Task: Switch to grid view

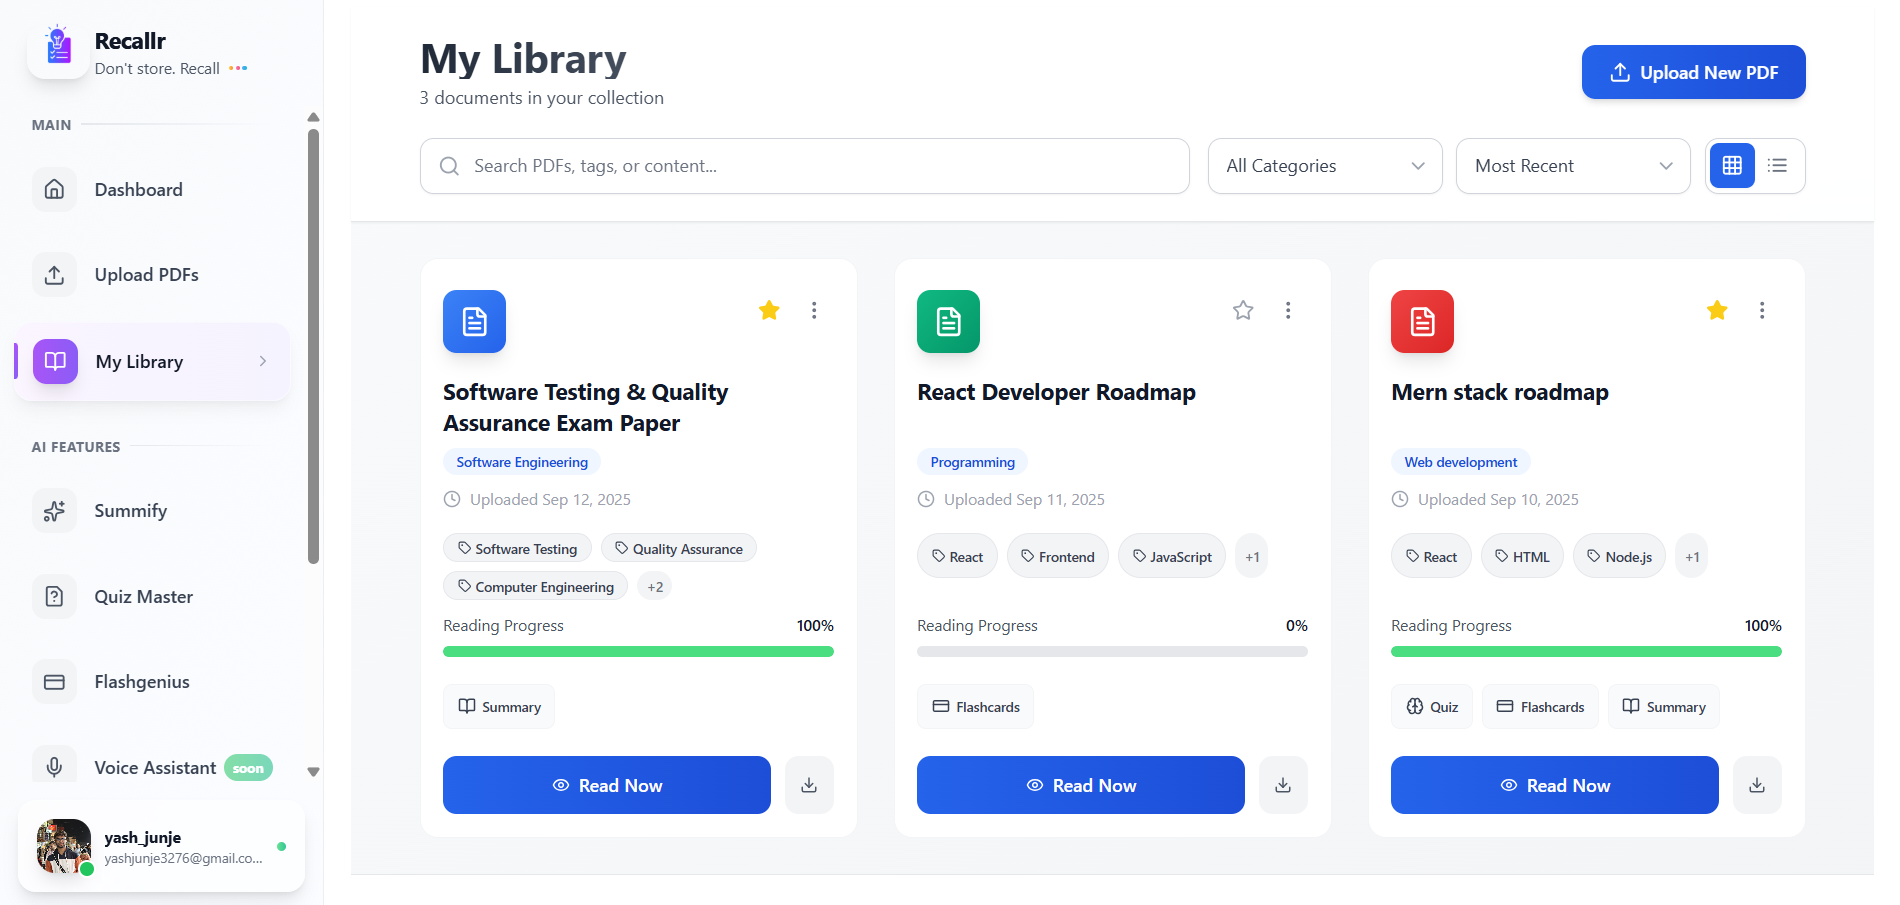Action: pos(1732,166)
